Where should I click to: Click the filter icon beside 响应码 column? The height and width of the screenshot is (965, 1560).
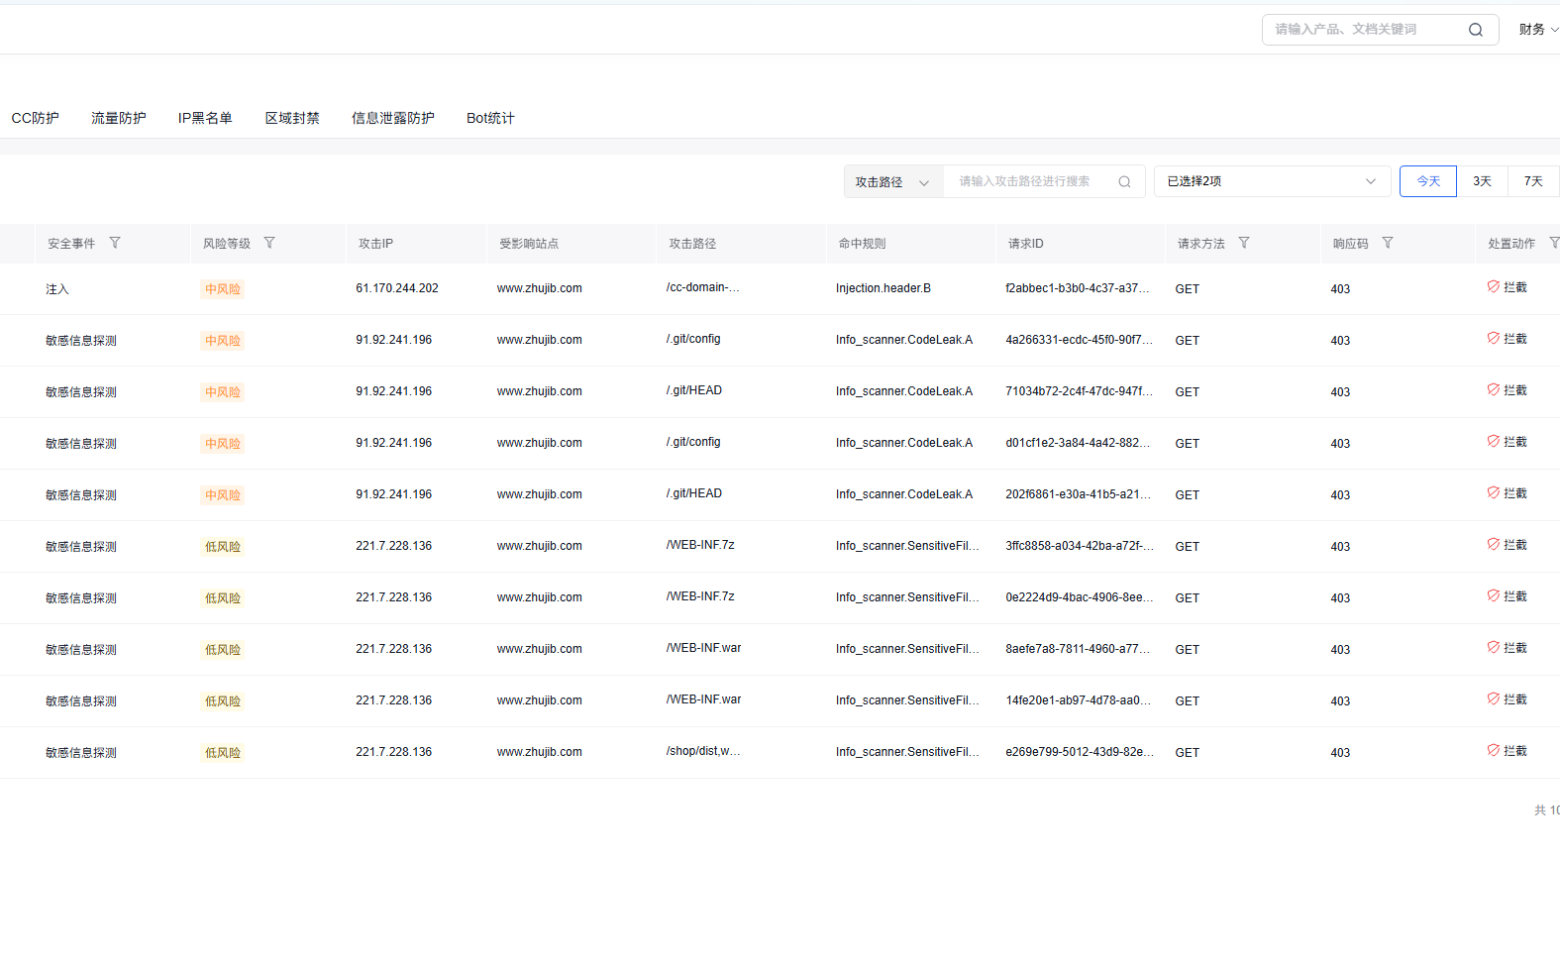point(1387,243)
